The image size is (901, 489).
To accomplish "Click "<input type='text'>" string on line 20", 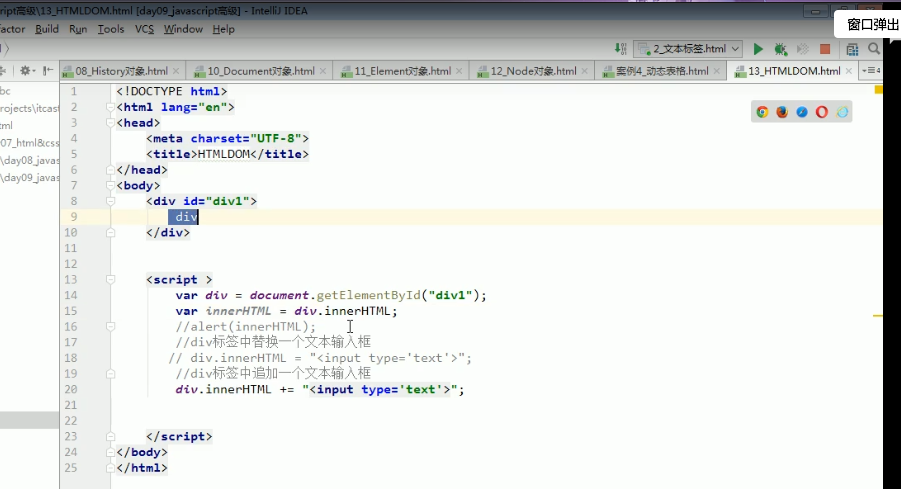I will (x=380, y=390).
